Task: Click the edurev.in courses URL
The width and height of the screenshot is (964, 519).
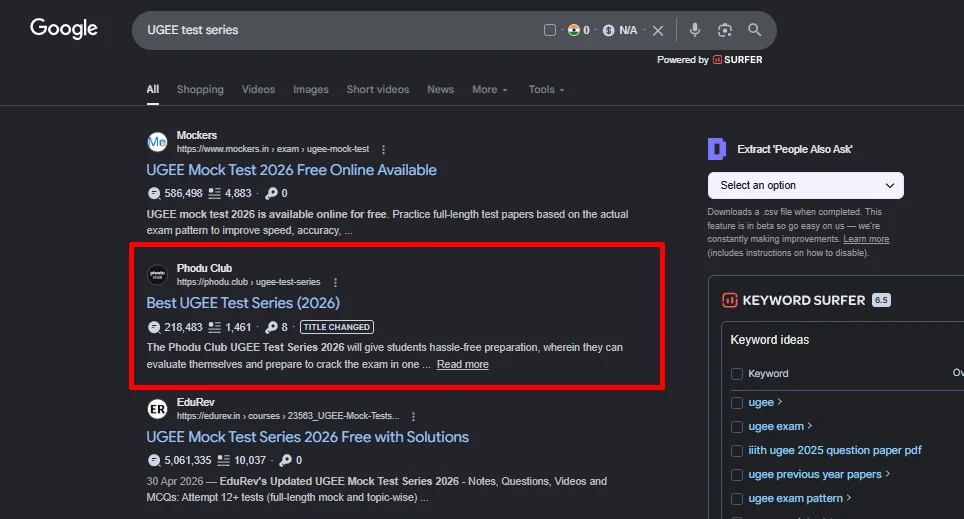Action: 288,416
